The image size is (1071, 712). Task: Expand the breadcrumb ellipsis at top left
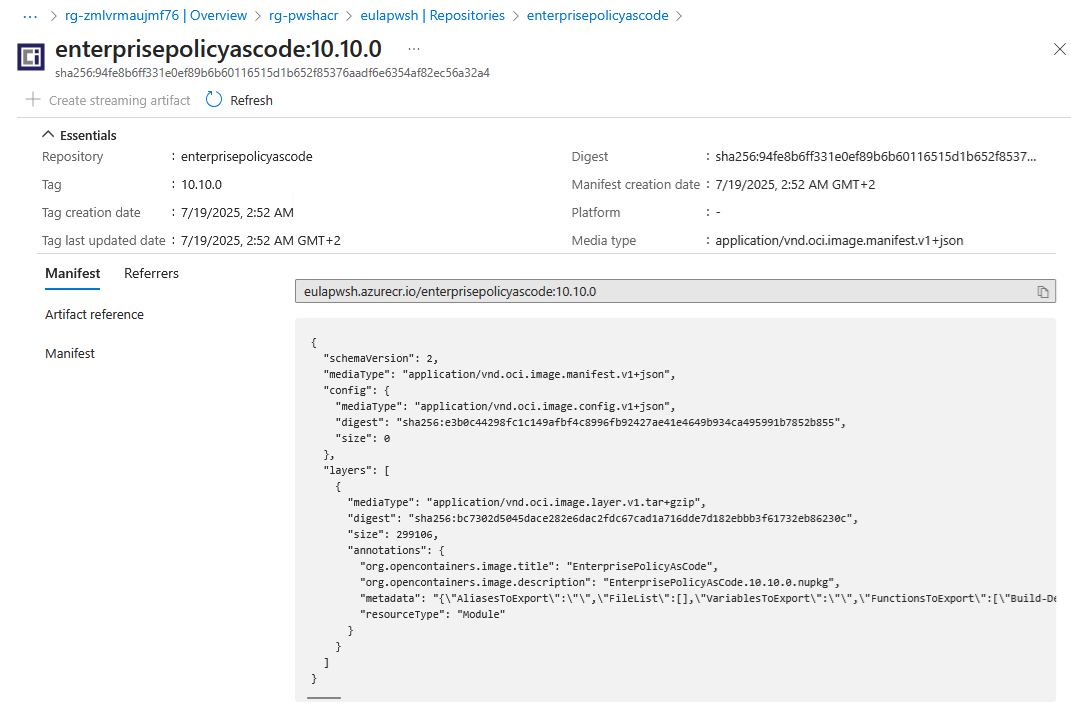coord(30,16)
